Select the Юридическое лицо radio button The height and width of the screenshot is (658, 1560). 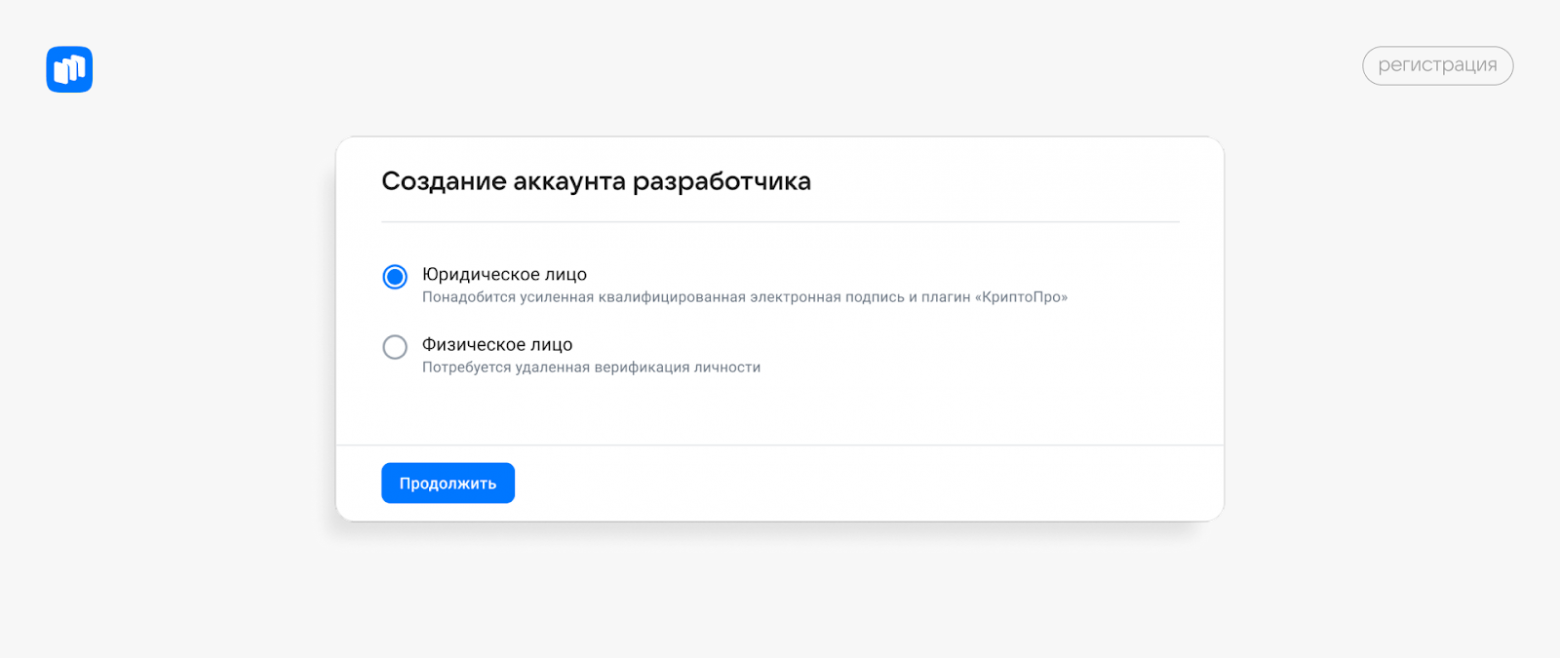pyautogui.click(x=395, y=277)
